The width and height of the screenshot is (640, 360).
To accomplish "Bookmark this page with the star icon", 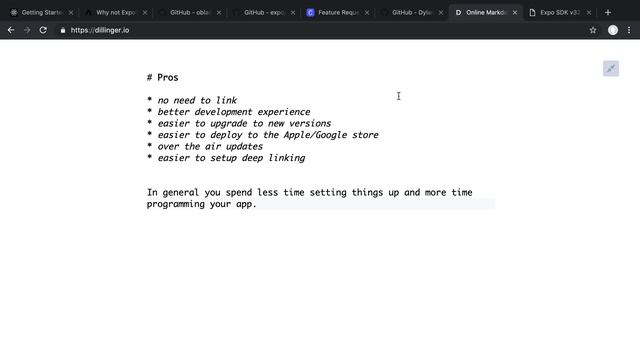I will click(593, 30).
